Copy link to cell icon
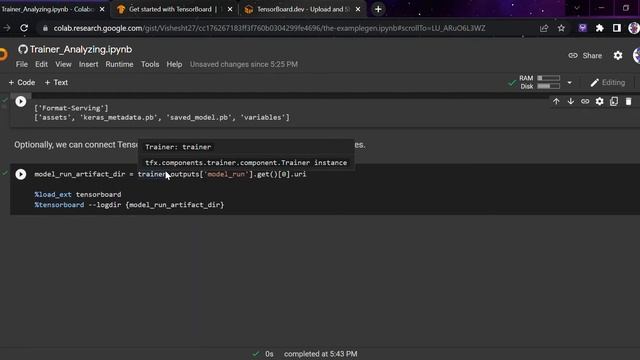Viewport: 640px width, 360px height. tap(585, 101)
